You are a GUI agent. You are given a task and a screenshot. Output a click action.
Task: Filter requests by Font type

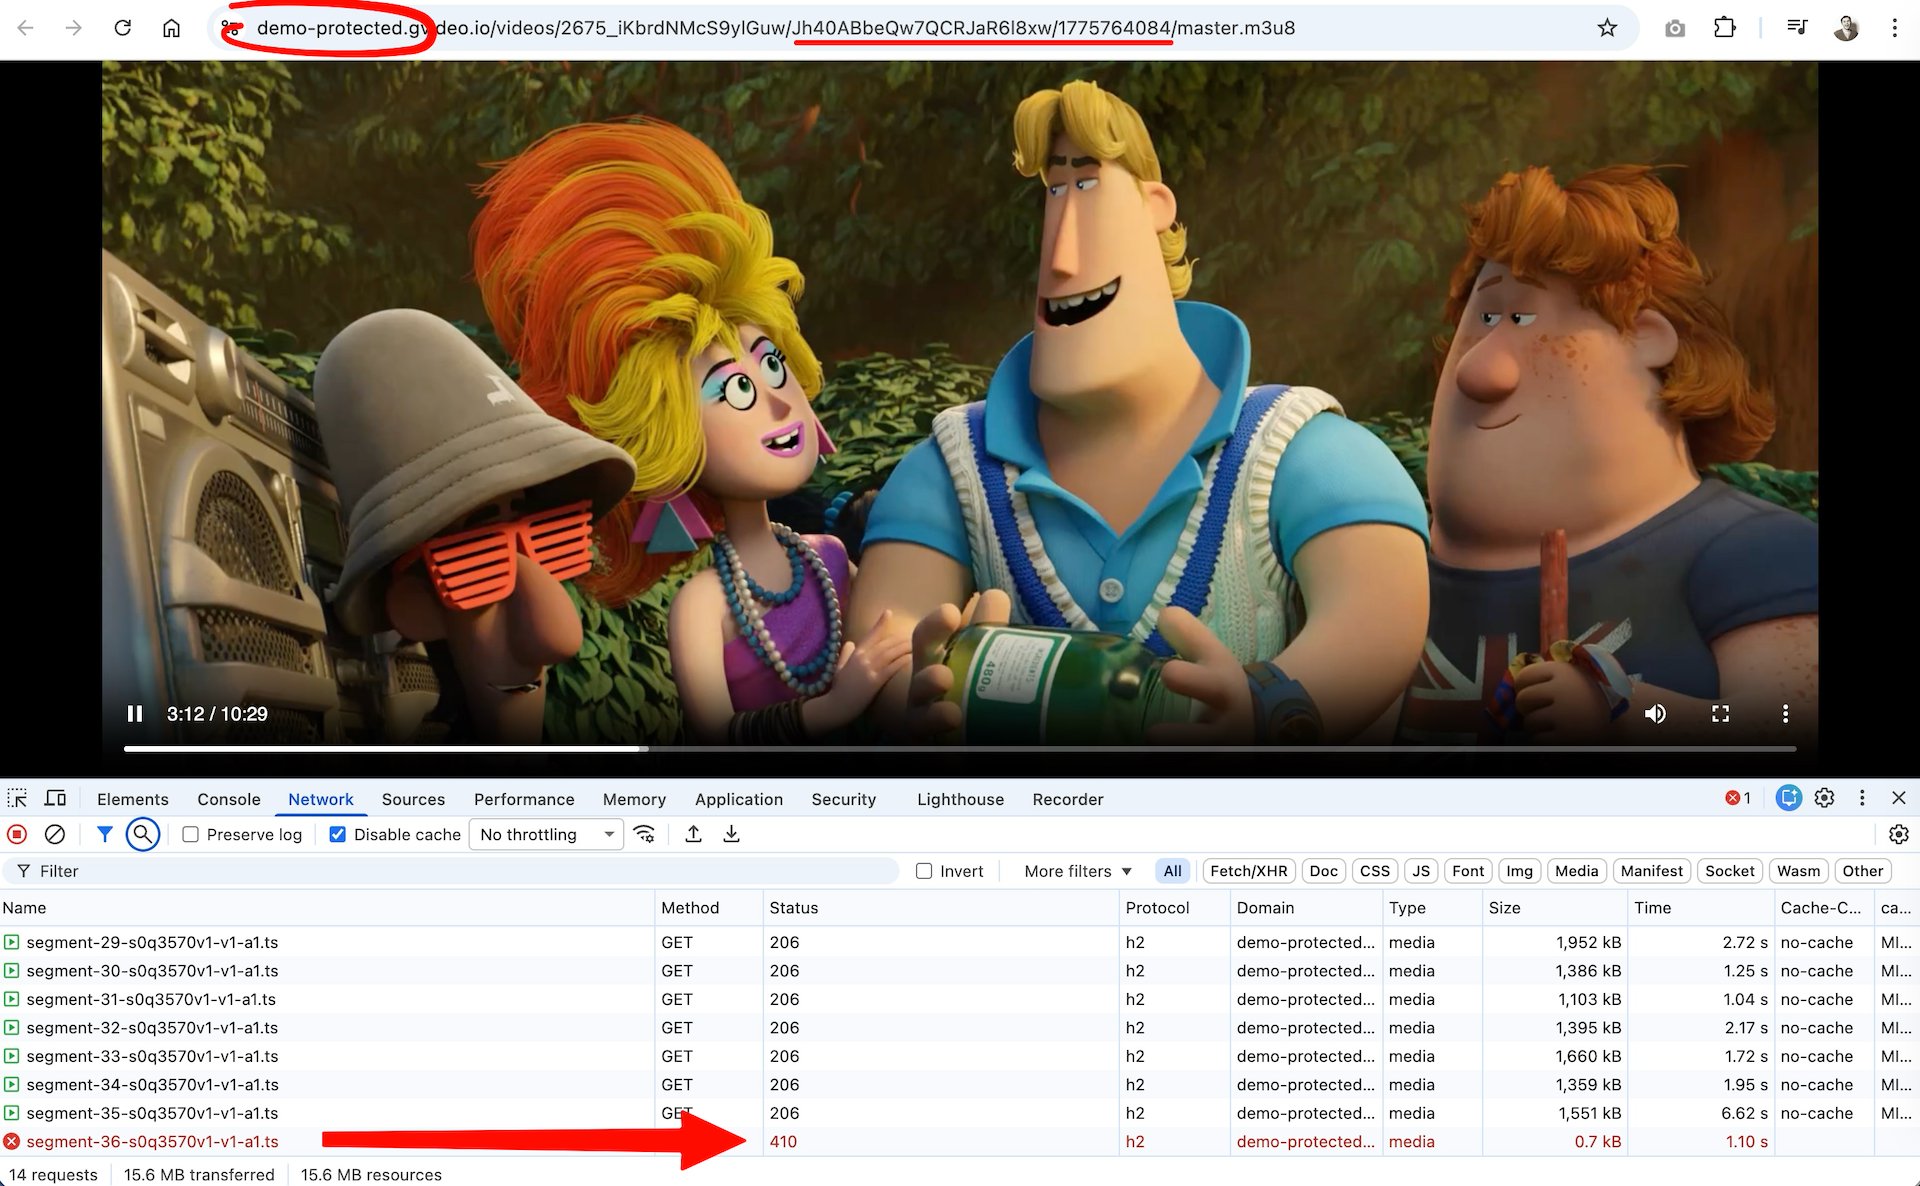point(1468,871)
